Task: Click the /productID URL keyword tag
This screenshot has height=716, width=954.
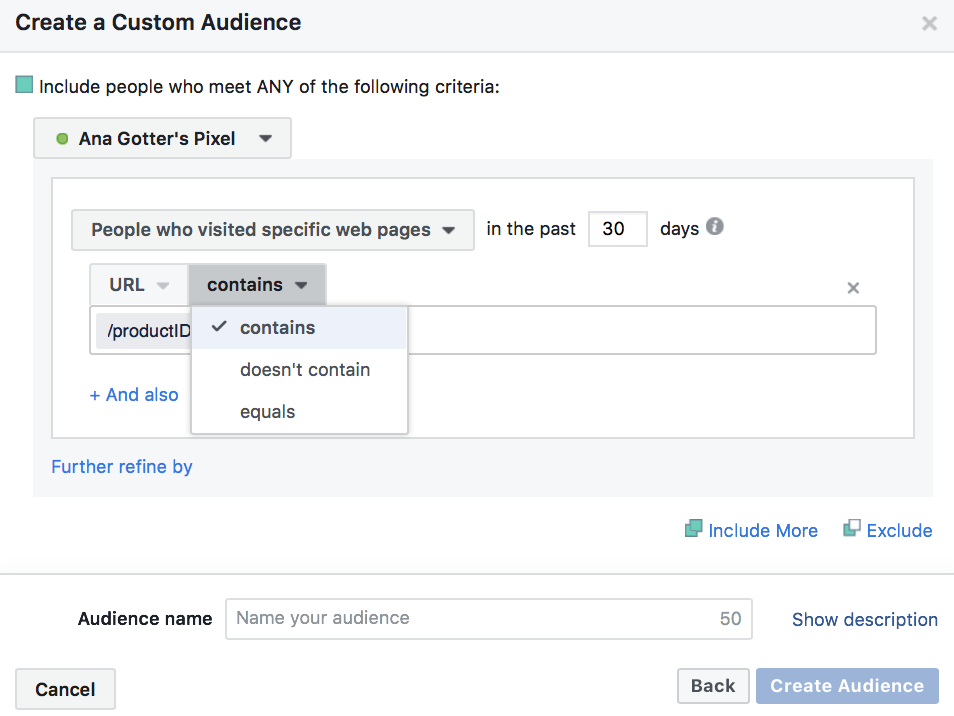Action: click(x=144, y=331)
